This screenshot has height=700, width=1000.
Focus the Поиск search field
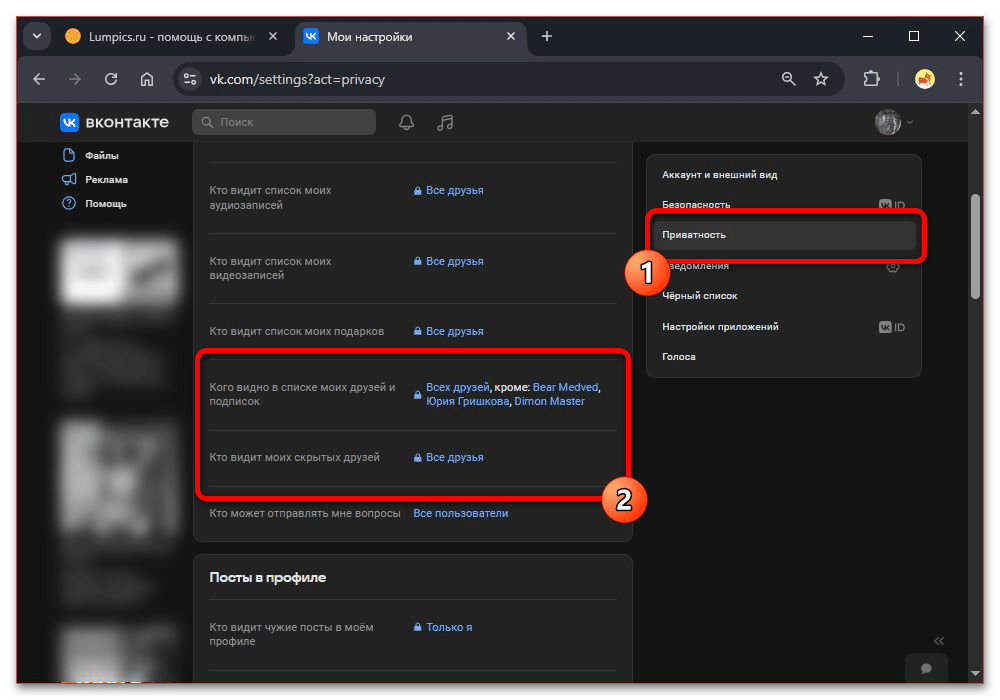point(284,122)
